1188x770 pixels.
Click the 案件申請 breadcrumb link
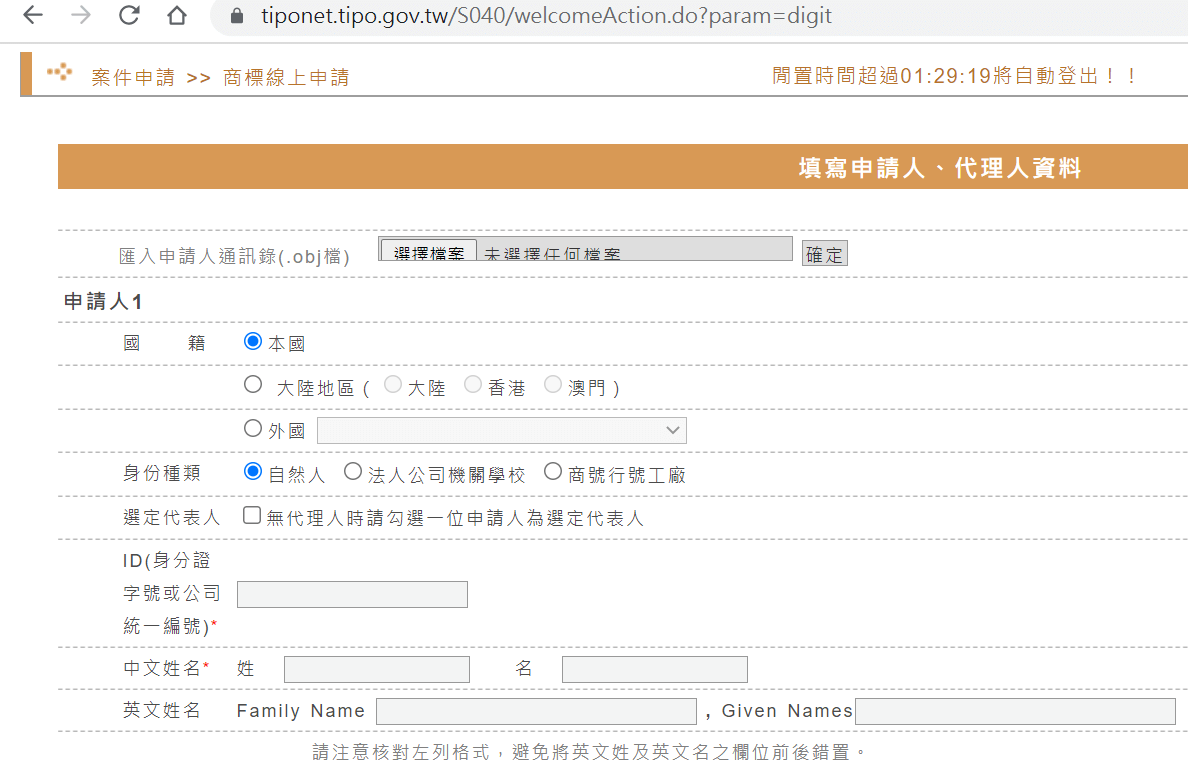point(133,77)
